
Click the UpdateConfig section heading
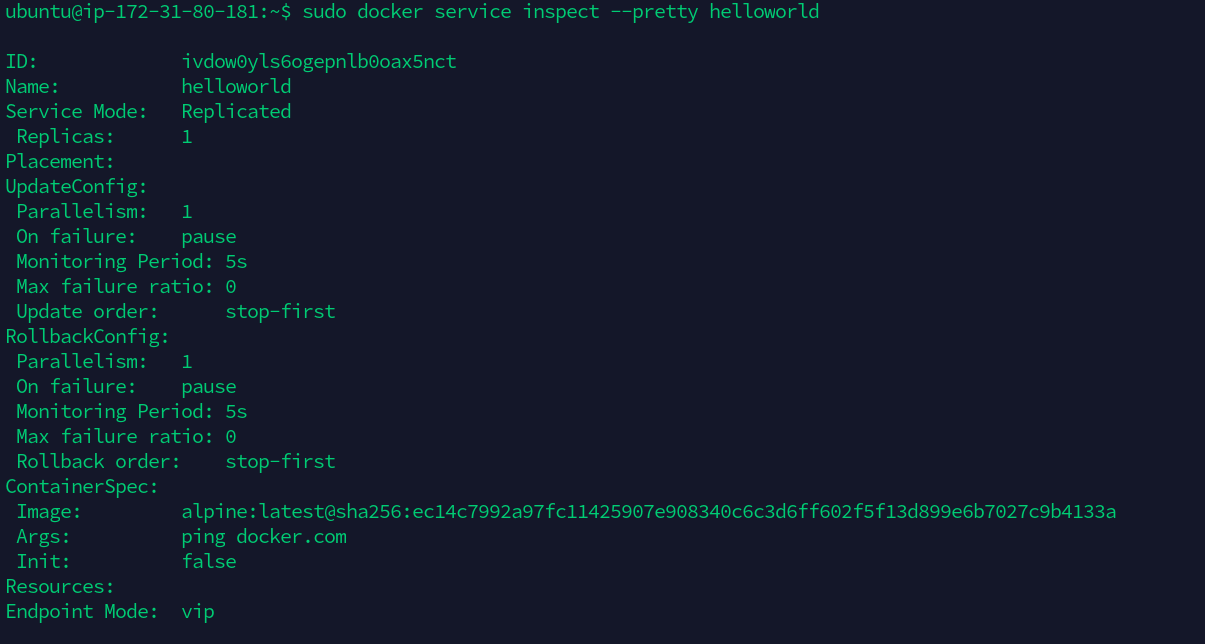77,187
